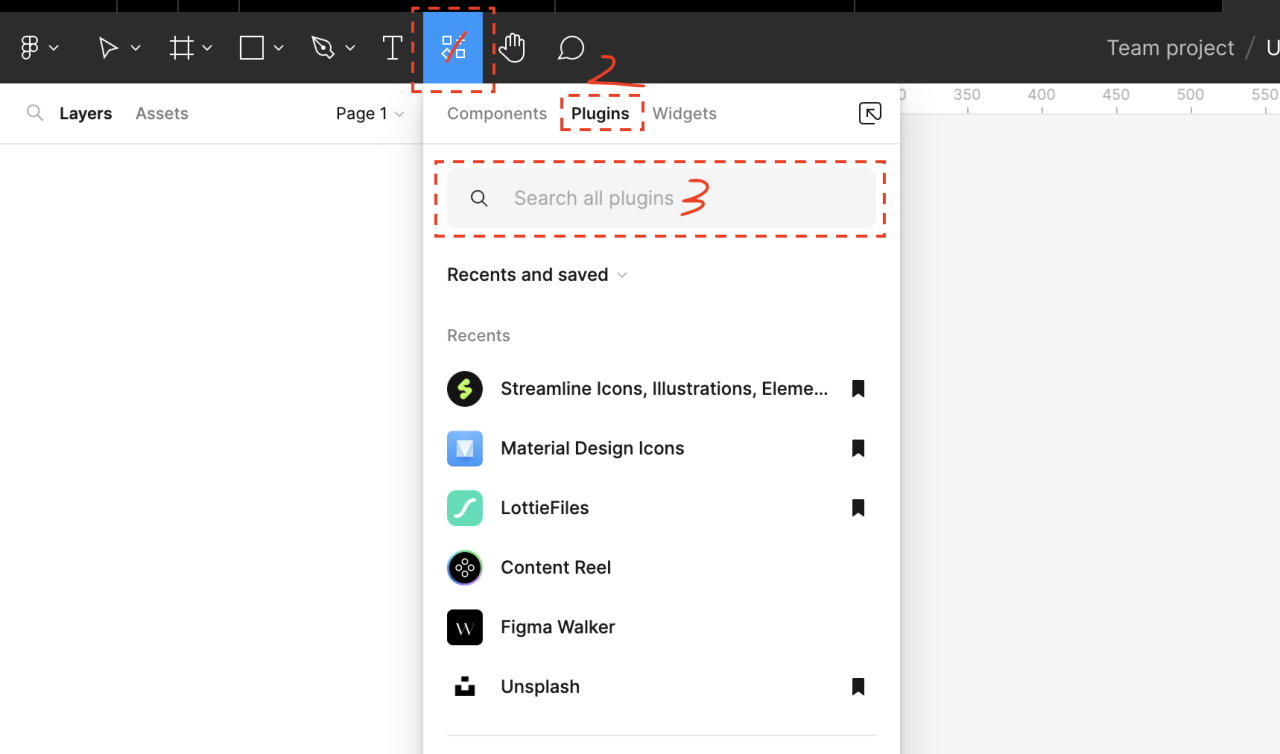Open Material Design Icons plugin icon
This screenshot has width=1280, height=754.
(x=465, y=449)
